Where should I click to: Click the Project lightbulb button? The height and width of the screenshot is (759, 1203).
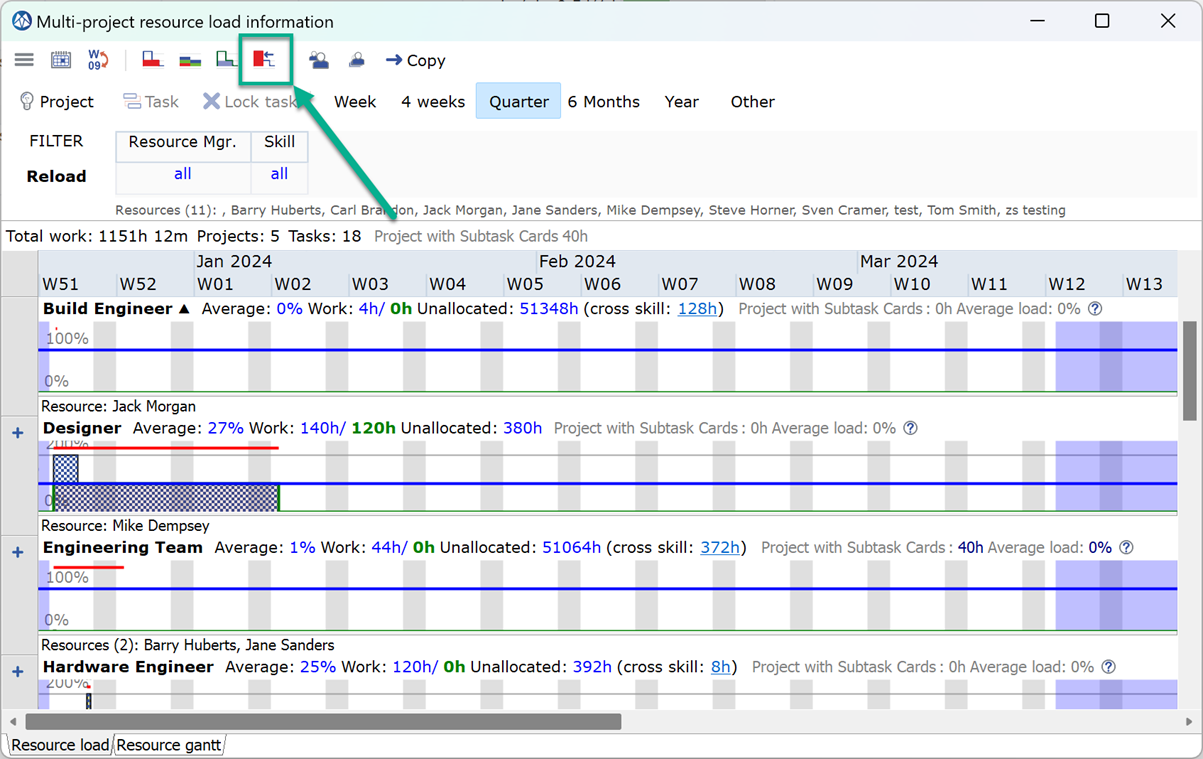pos(57,102)
